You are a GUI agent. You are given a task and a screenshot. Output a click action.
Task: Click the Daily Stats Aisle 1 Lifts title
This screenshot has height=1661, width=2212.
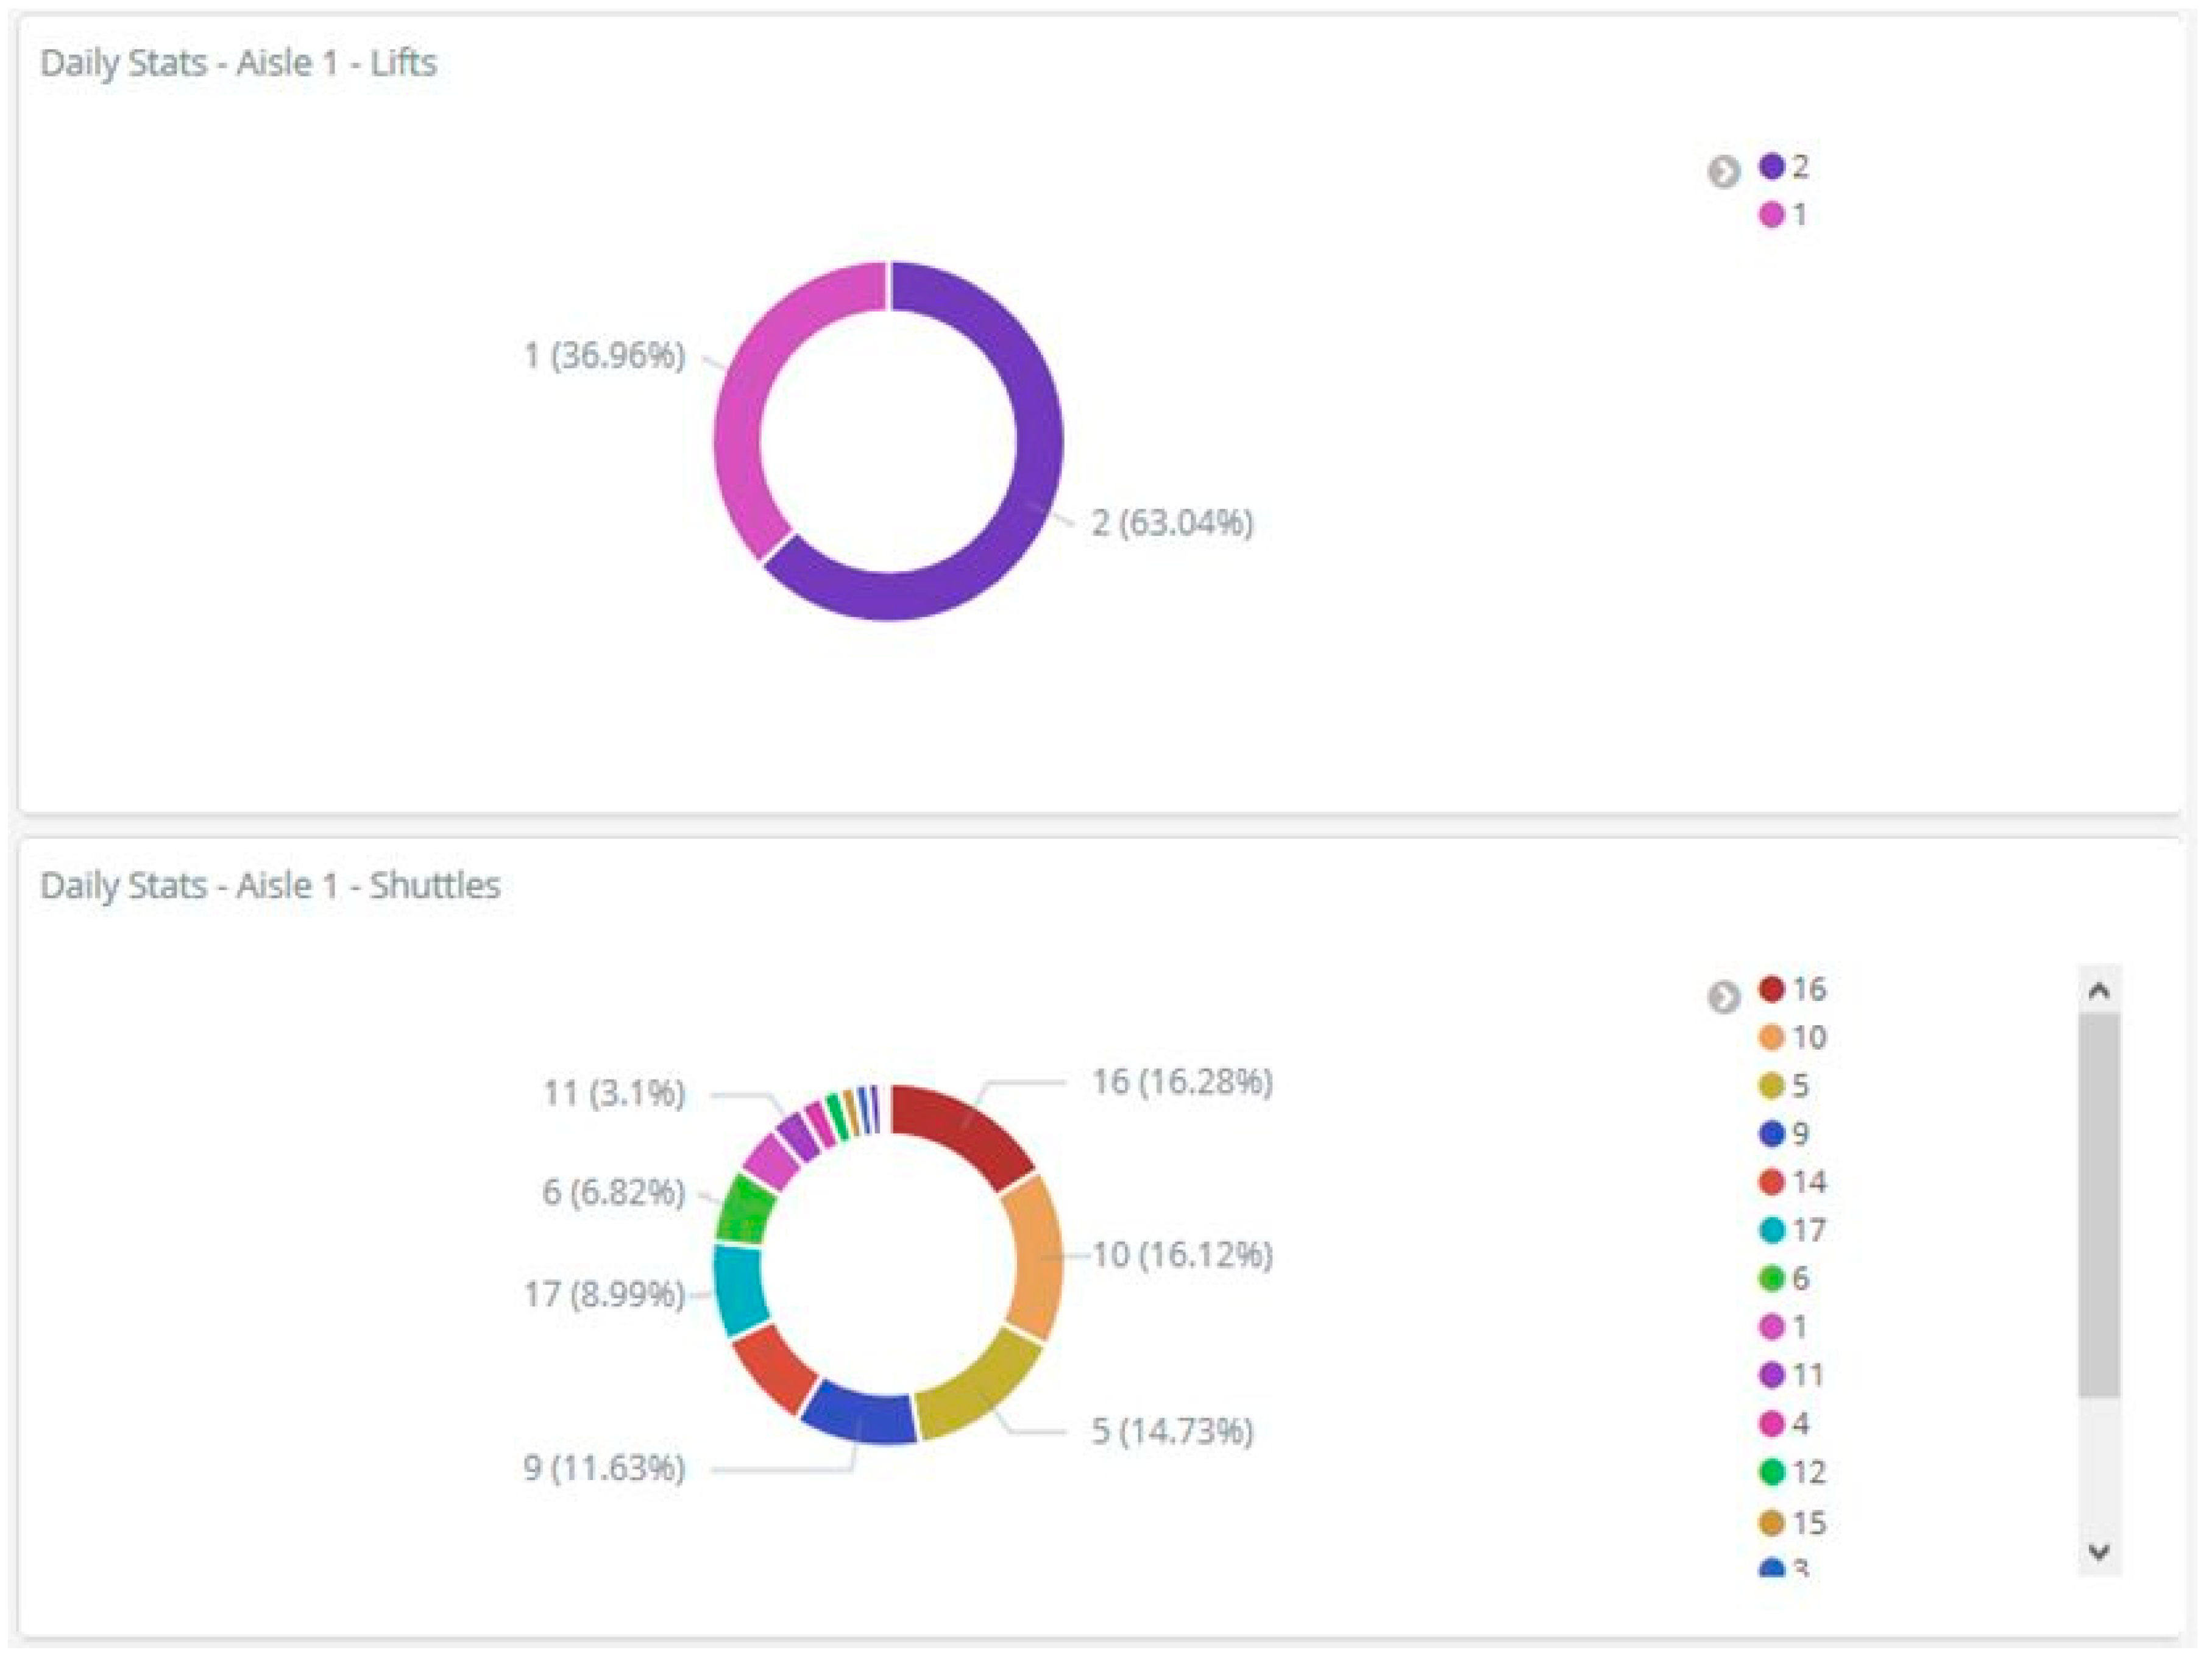238,63
